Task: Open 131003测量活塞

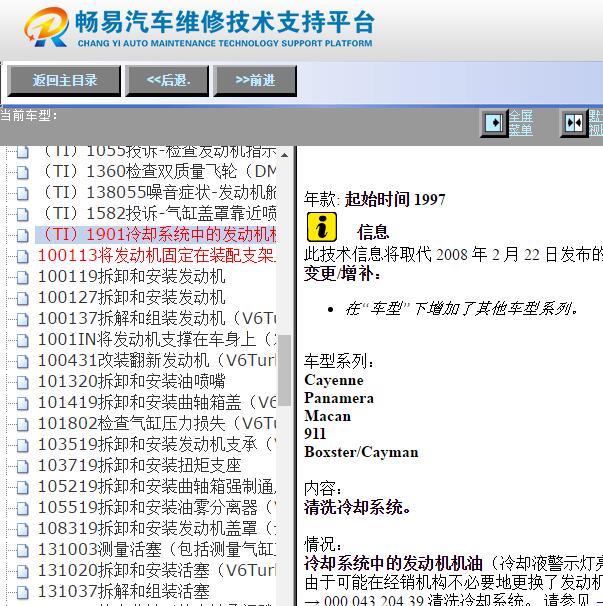Action: (157, 549)
